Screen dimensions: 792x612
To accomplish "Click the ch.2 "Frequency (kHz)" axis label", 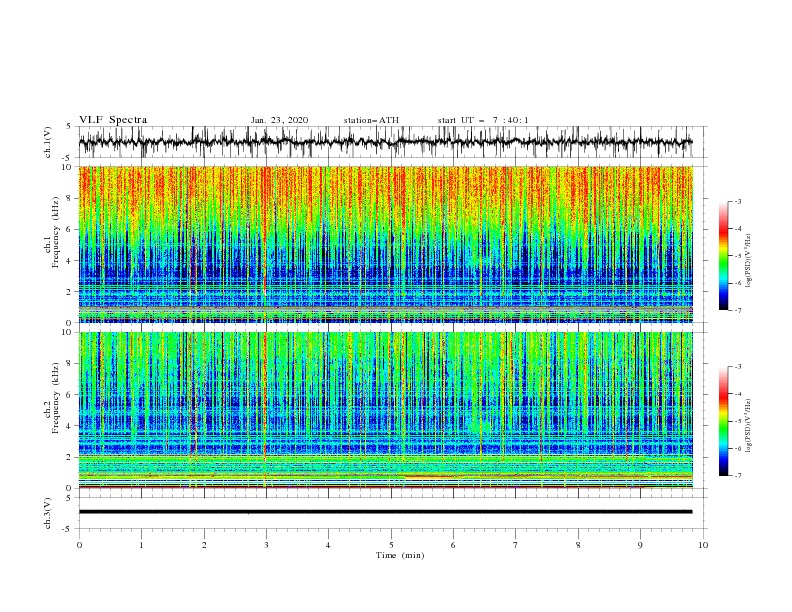I will (x=56, y=398).
